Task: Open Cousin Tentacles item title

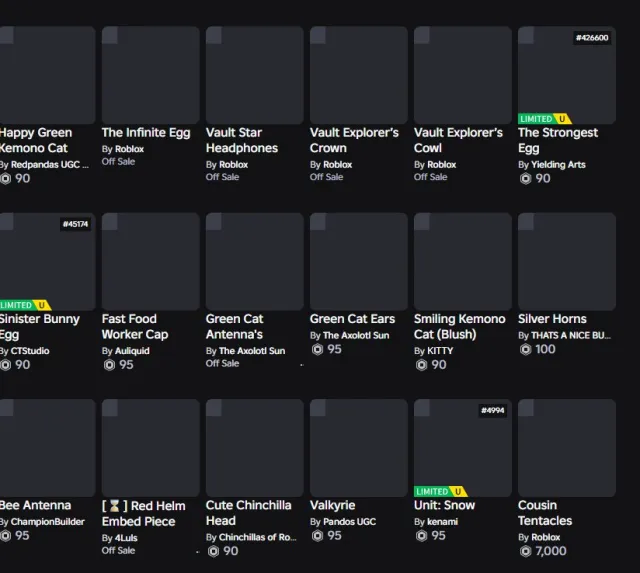Action: (x=545, y=513)
